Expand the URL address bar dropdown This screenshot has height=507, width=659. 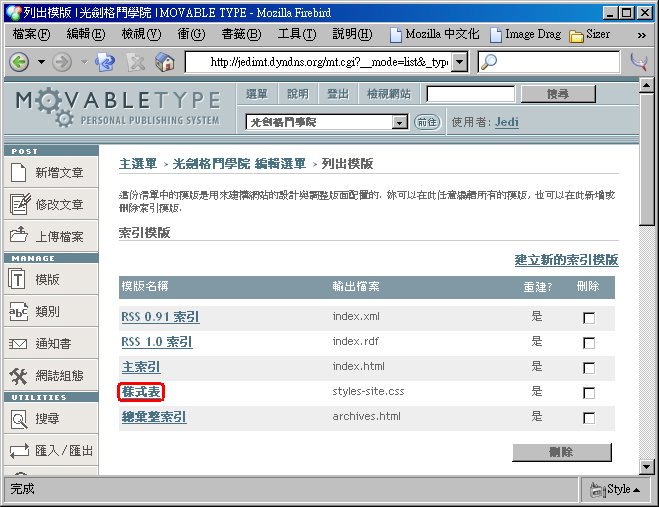(460, 62)
